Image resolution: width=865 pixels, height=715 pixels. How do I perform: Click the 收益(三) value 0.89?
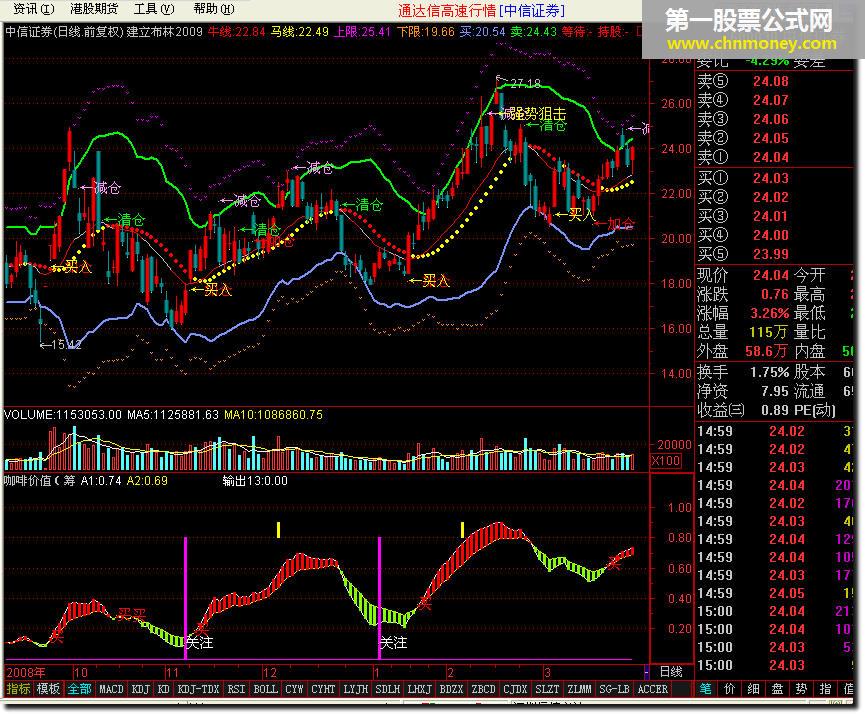[774, 410]
